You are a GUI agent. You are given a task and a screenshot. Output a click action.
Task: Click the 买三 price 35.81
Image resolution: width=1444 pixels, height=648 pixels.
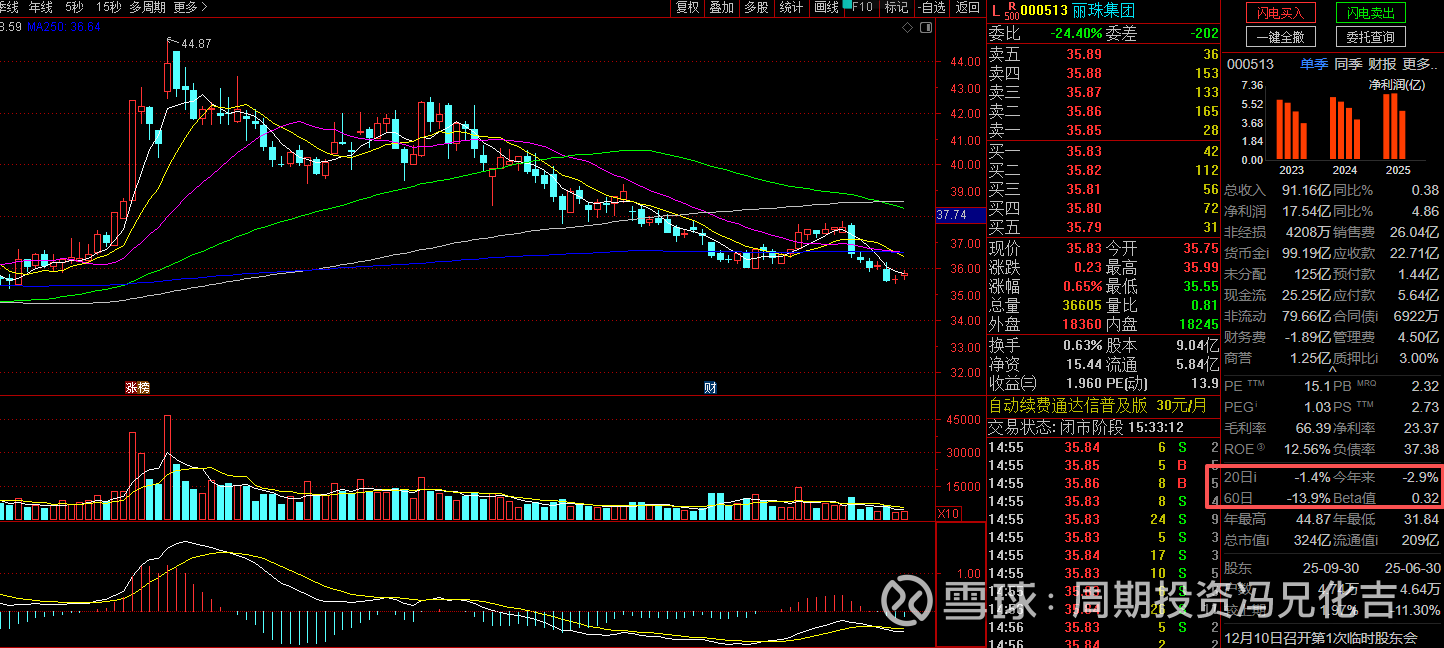pyautogui.click(x=1083, y=189)
